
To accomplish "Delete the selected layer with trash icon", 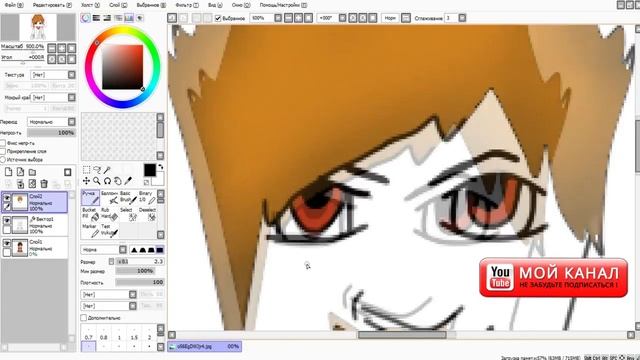I will tap(44, 184).
